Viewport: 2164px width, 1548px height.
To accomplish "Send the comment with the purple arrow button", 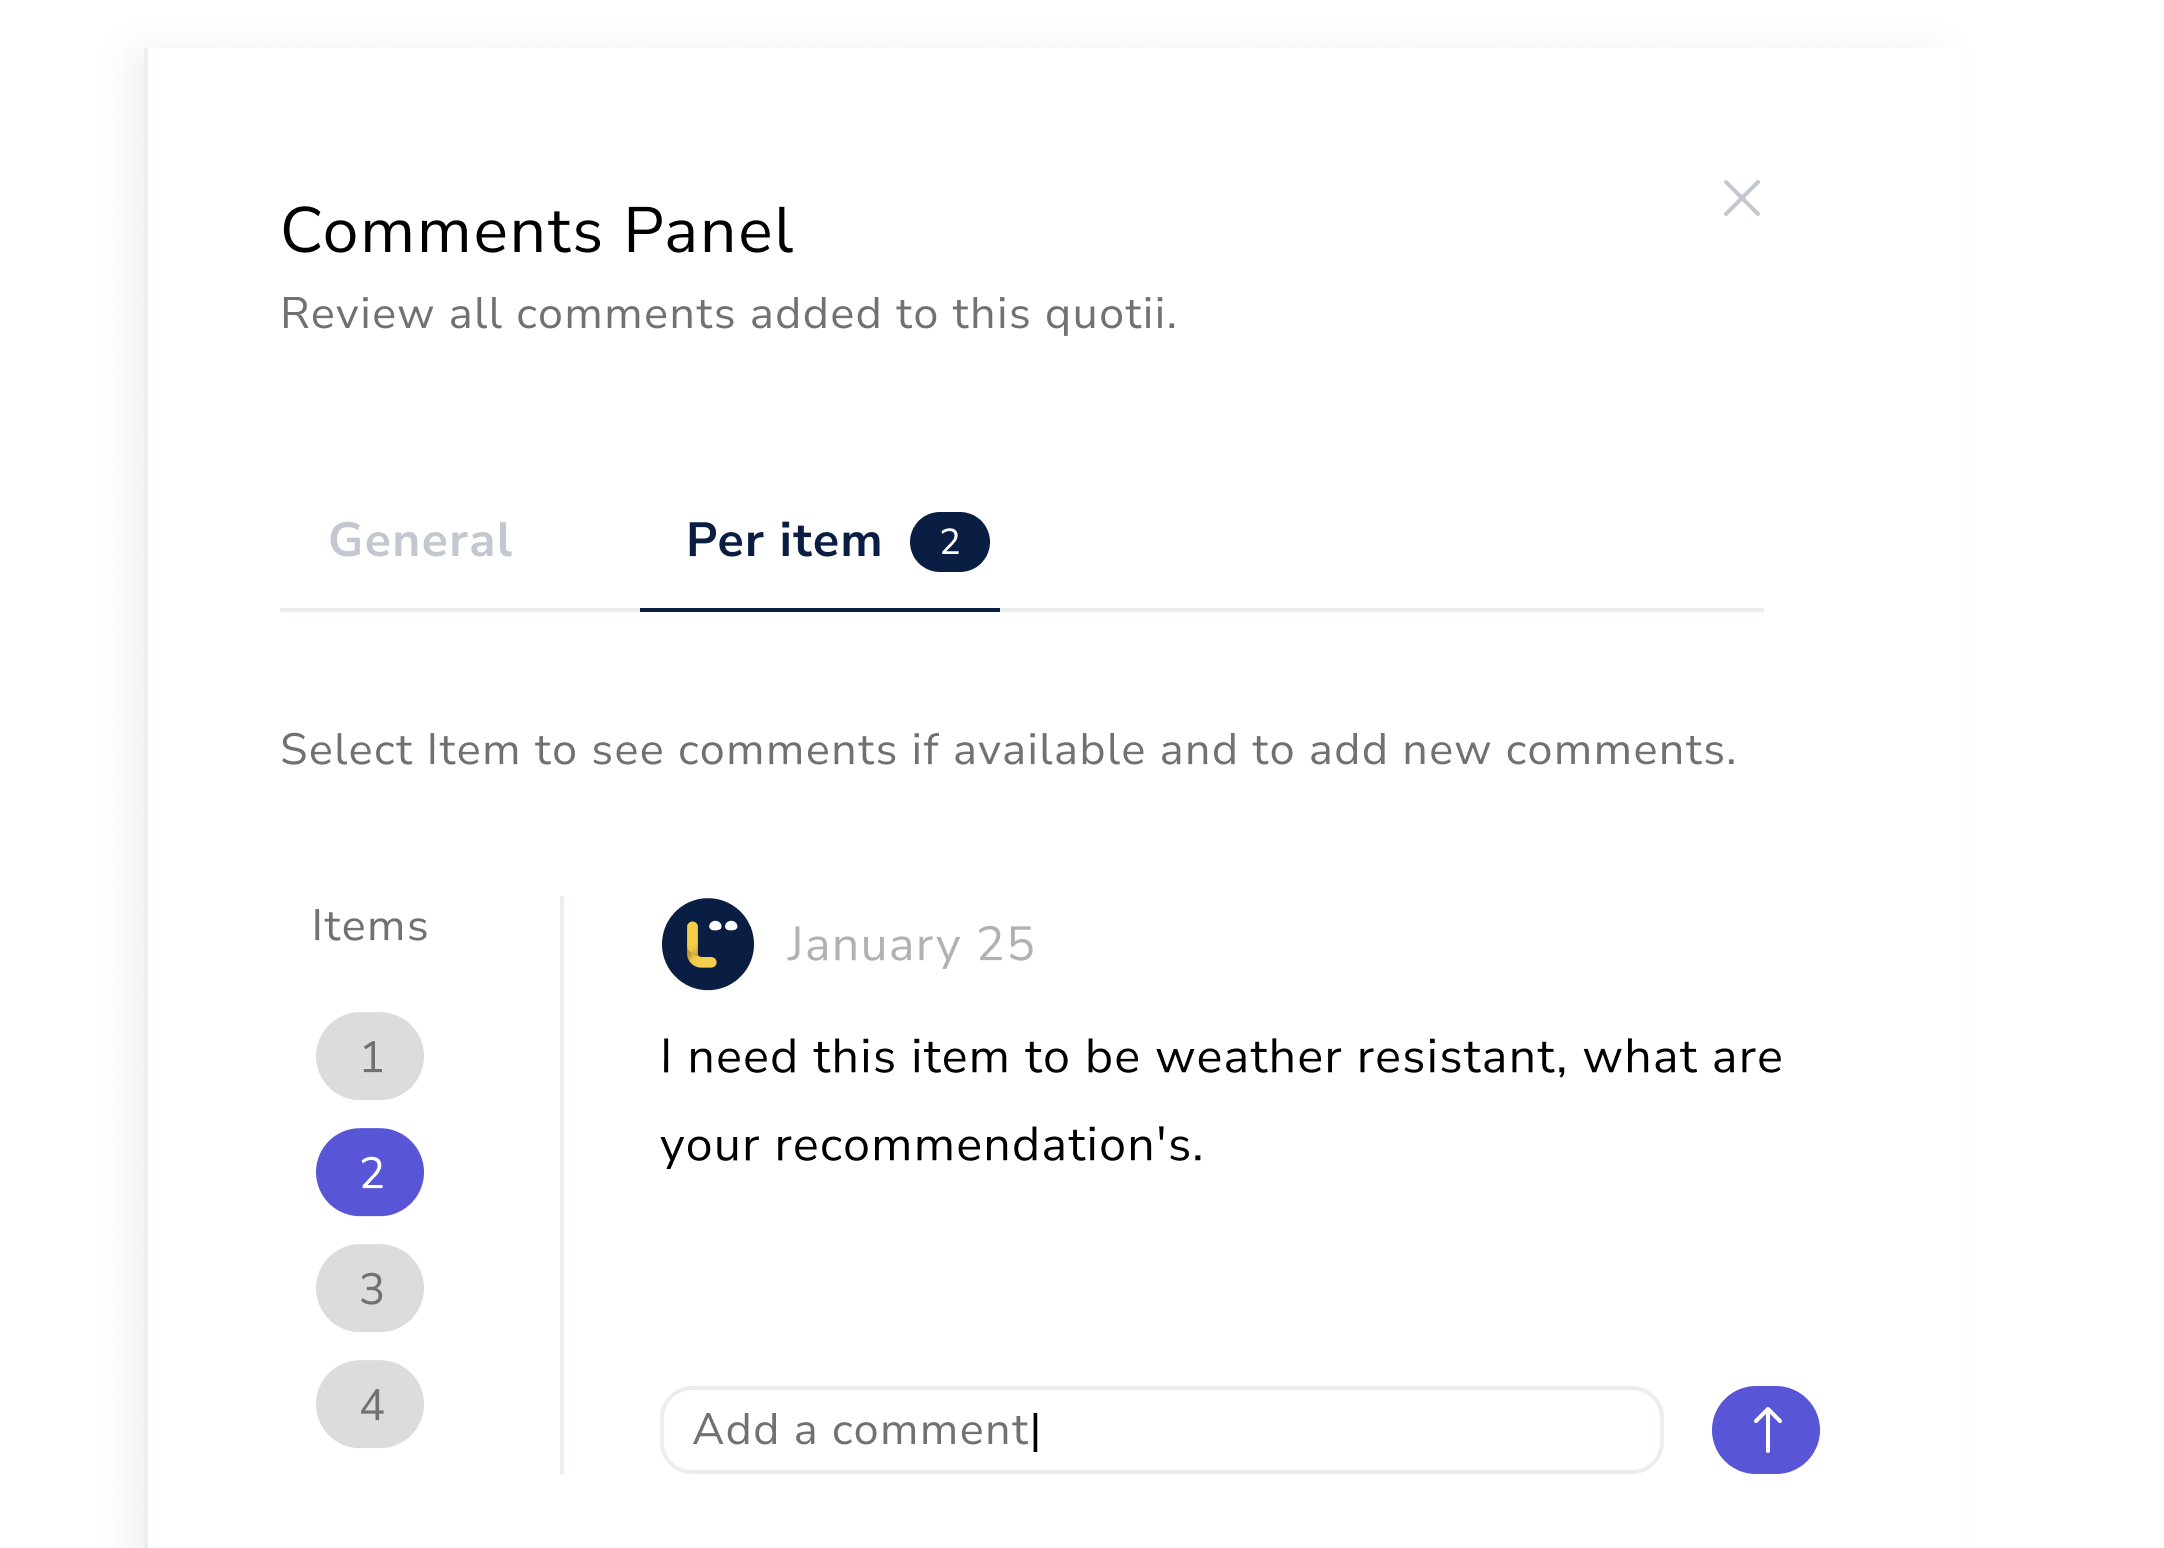I will [x=1765, y=1429].
